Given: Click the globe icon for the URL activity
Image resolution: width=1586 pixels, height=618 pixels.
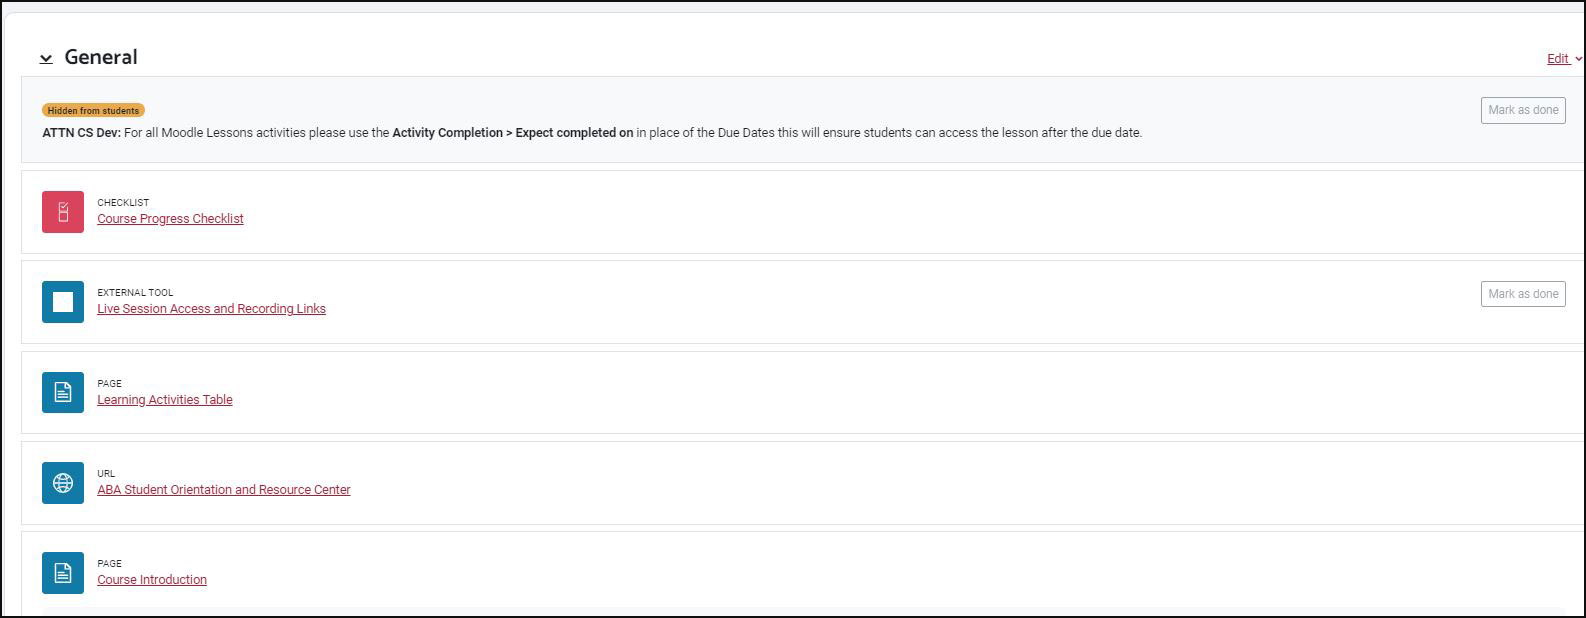Looking at the screenshot, I should (x=62, y=482).
